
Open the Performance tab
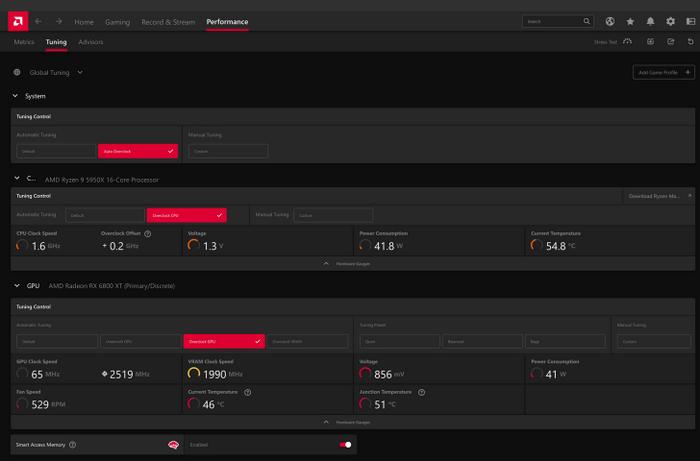tap(227, 22)
